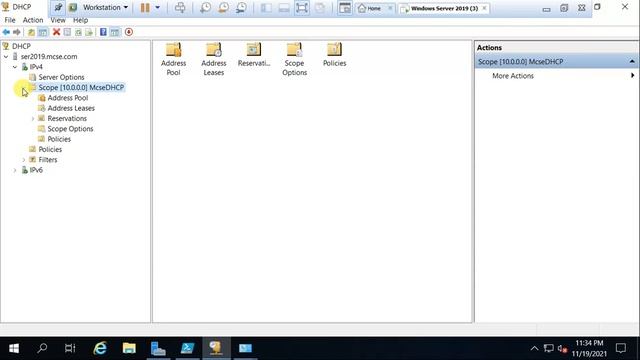Open Properties from the MMC toolbar
640x360 pixels.
[67, 32]
